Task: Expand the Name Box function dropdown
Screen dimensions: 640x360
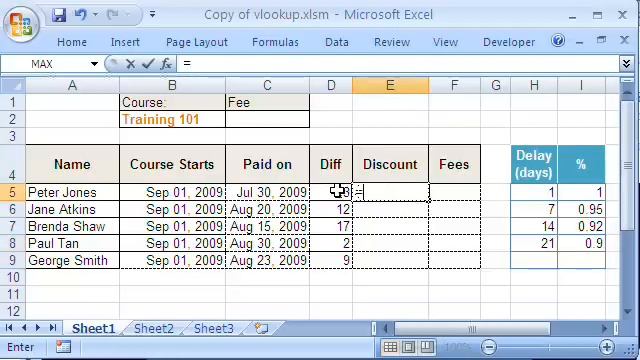Action: pyautogui.click(x=94, y=64)
